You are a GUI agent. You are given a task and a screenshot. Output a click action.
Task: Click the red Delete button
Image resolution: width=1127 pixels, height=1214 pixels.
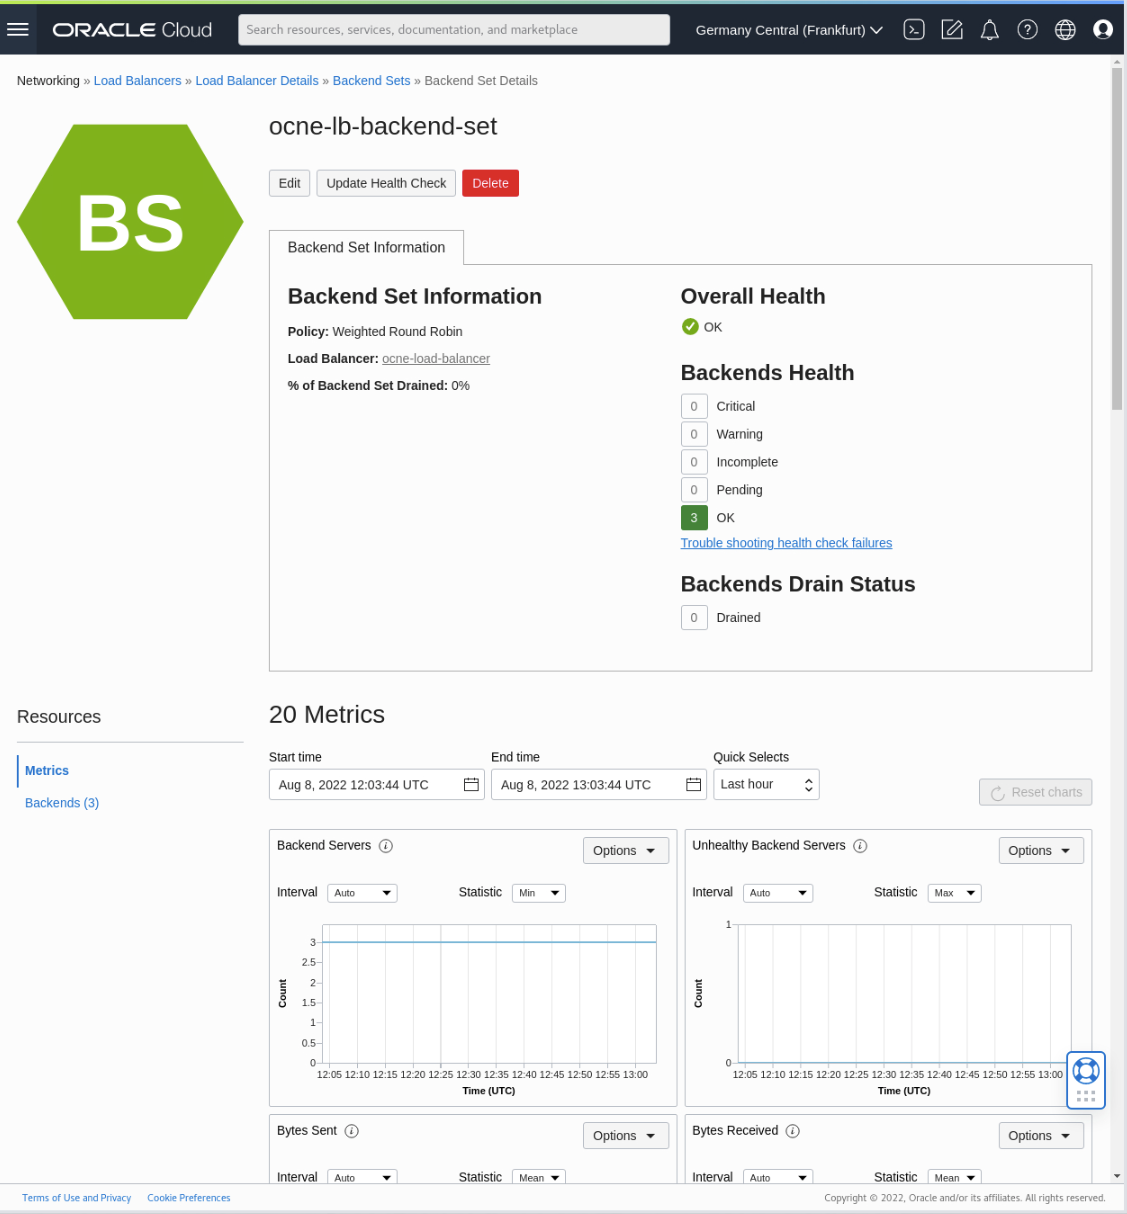[490, 183]
